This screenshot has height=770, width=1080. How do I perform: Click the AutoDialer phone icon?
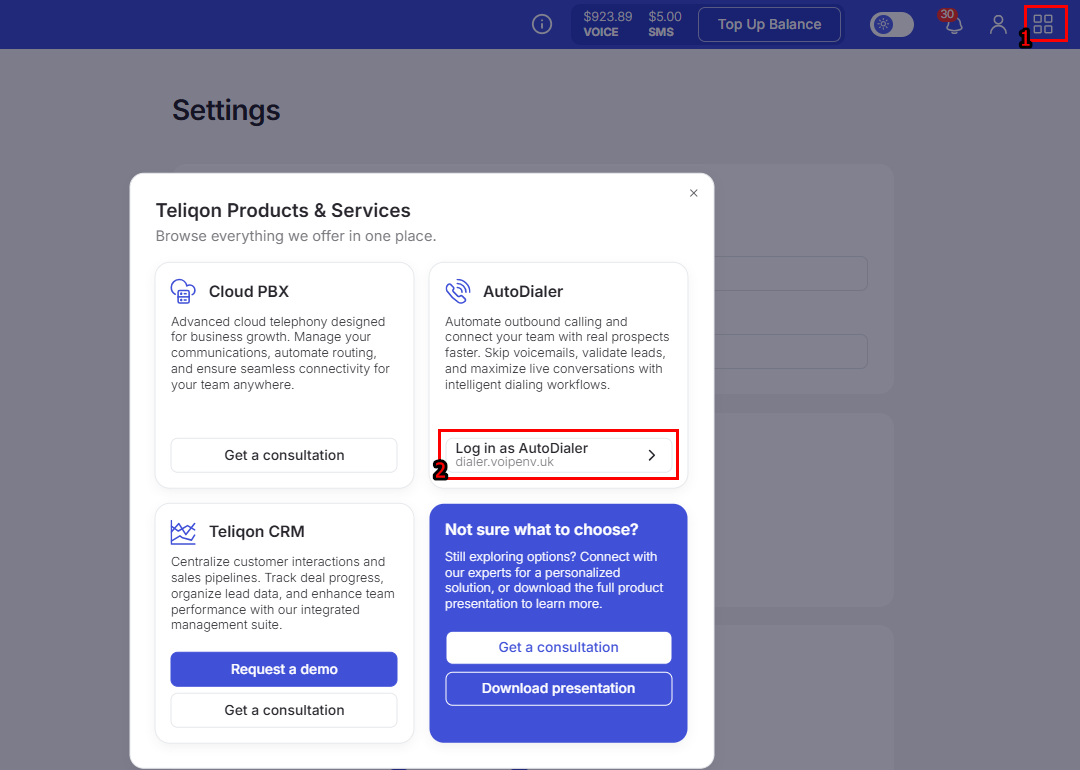[457, 291]
